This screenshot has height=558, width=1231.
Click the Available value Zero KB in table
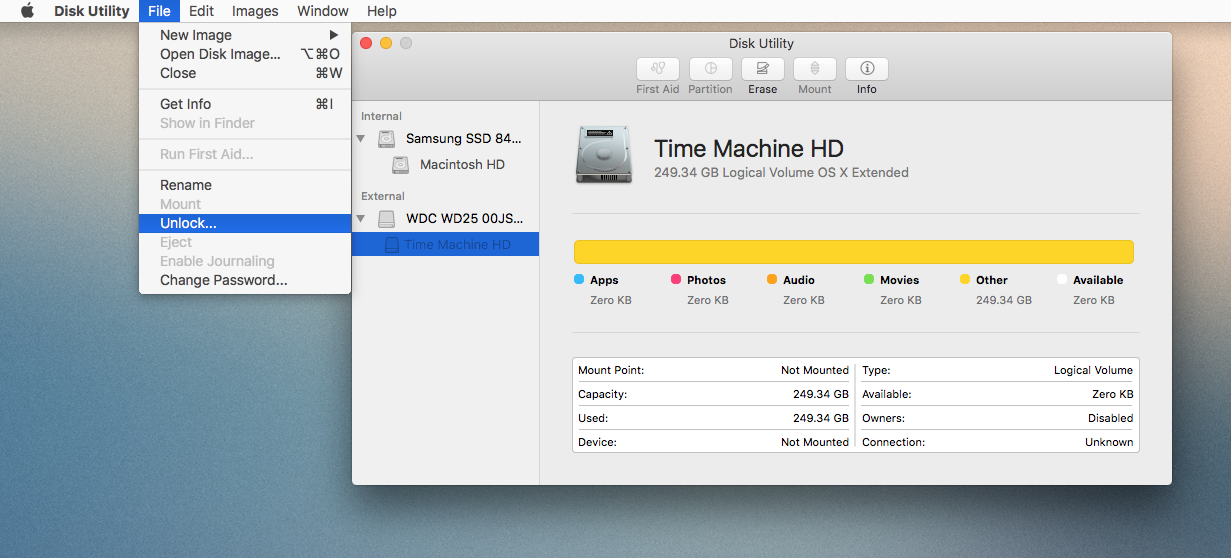pos(1112,394)
